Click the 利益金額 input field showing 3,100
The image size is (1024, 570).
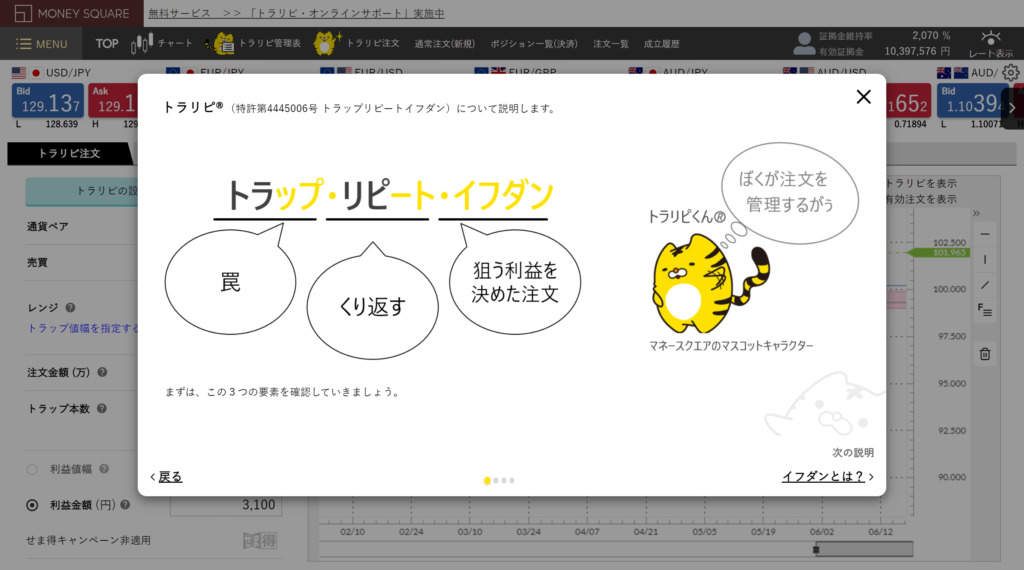pyautogui.click(x=226, y=505)
